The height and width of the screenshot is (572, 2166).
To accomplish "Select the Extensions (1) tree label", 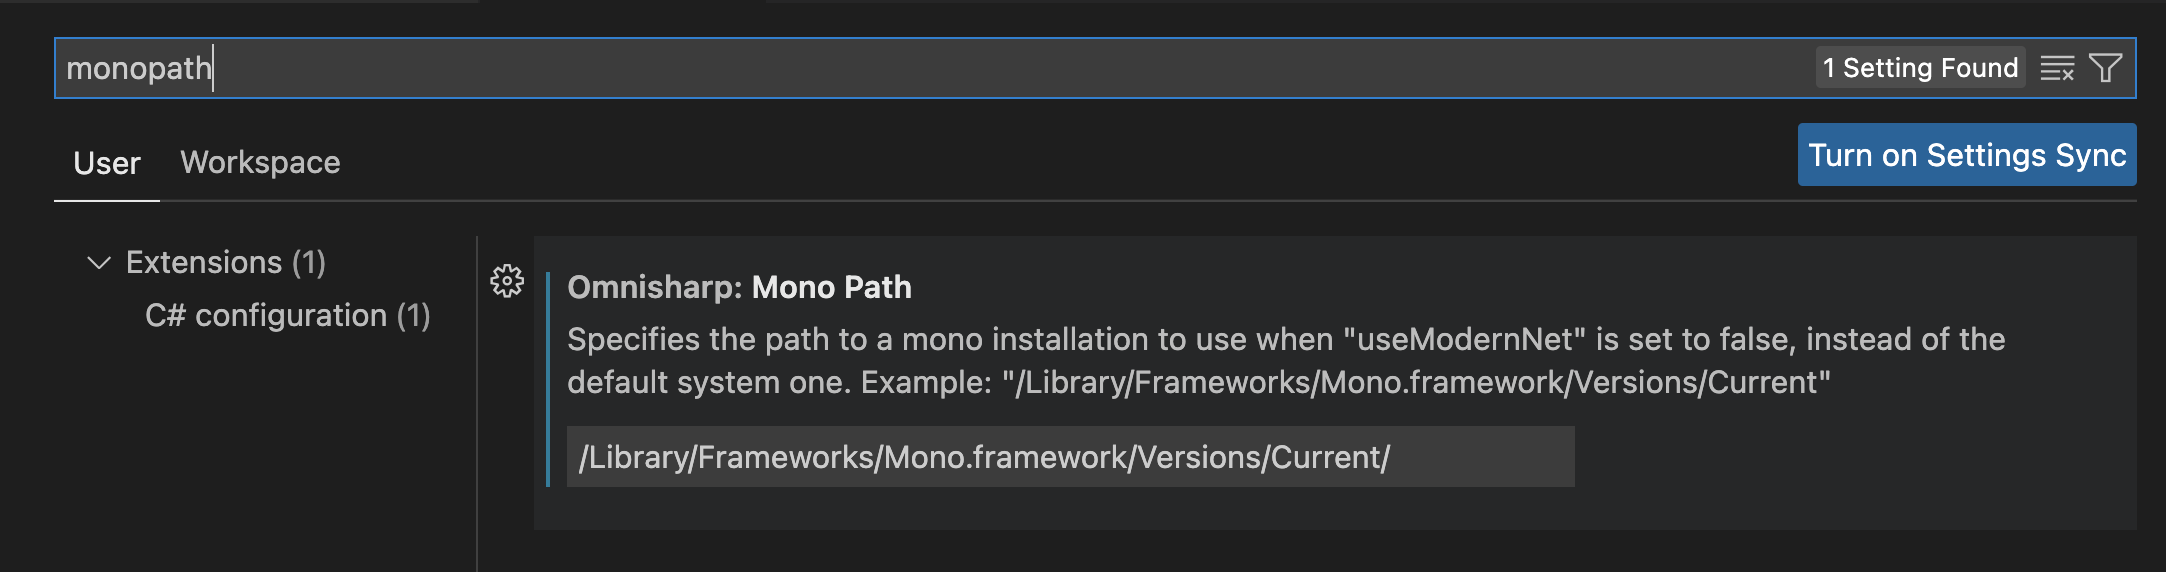I will coord(204,263).
